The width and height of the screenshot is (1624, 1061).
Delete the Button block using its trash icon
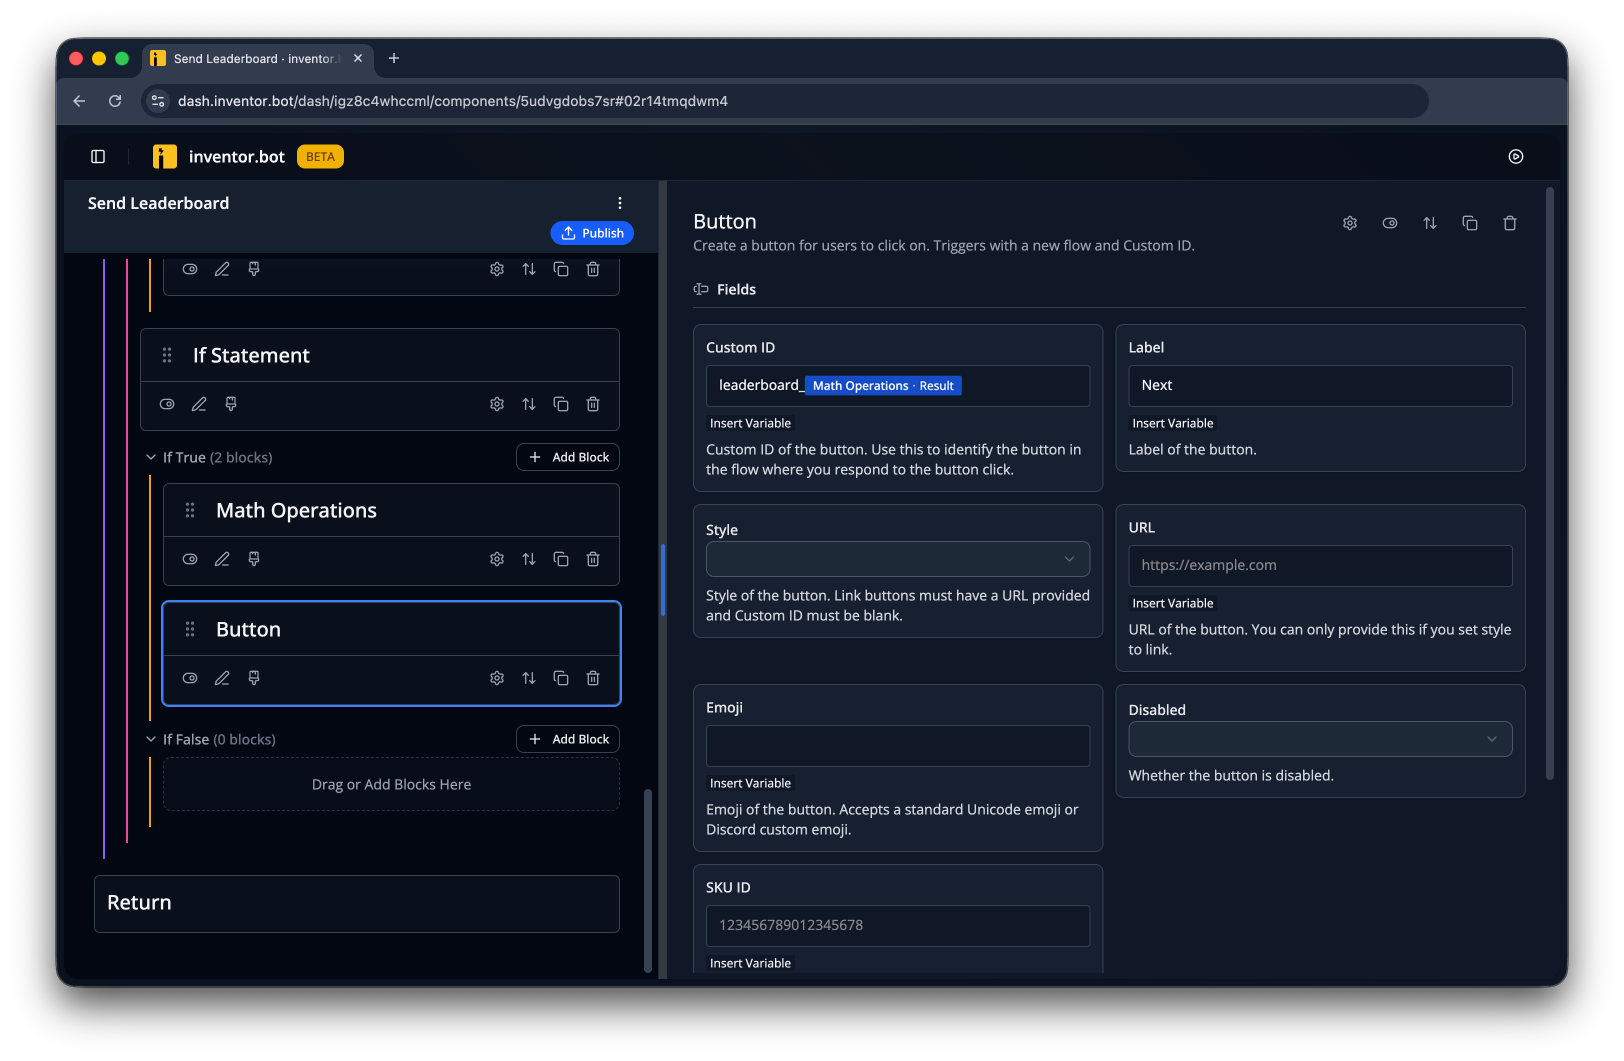click(x=593, y=678)
